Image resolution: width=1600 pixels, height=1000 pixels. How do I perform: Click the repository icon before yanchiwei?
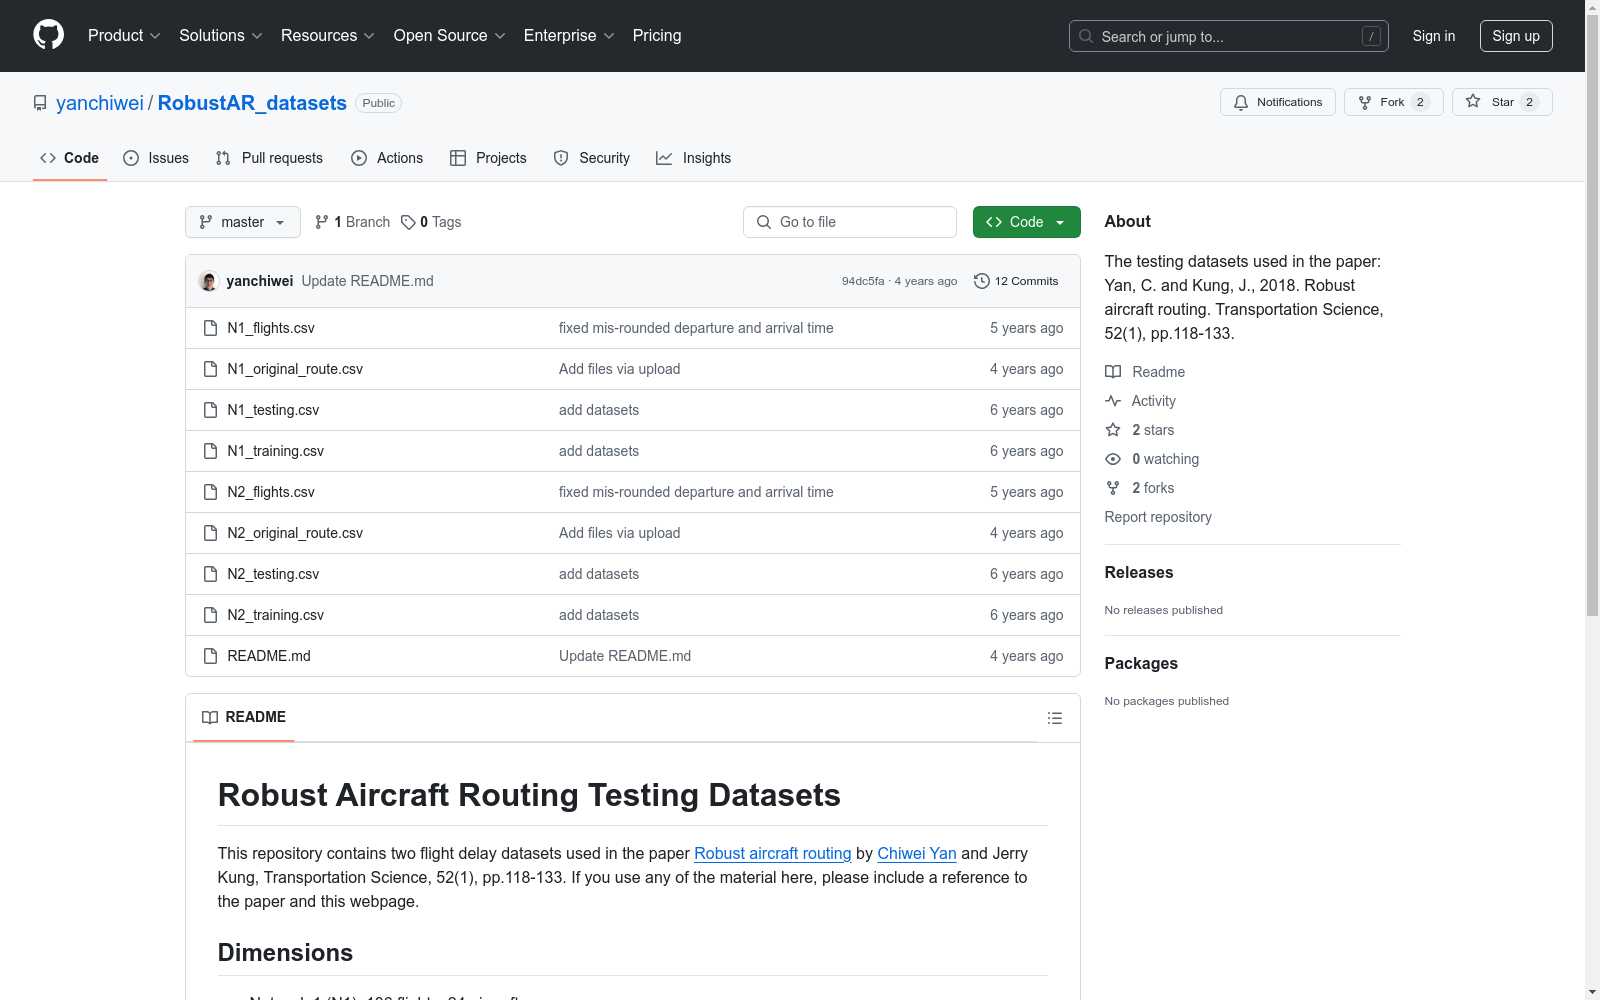click(40, 103)
